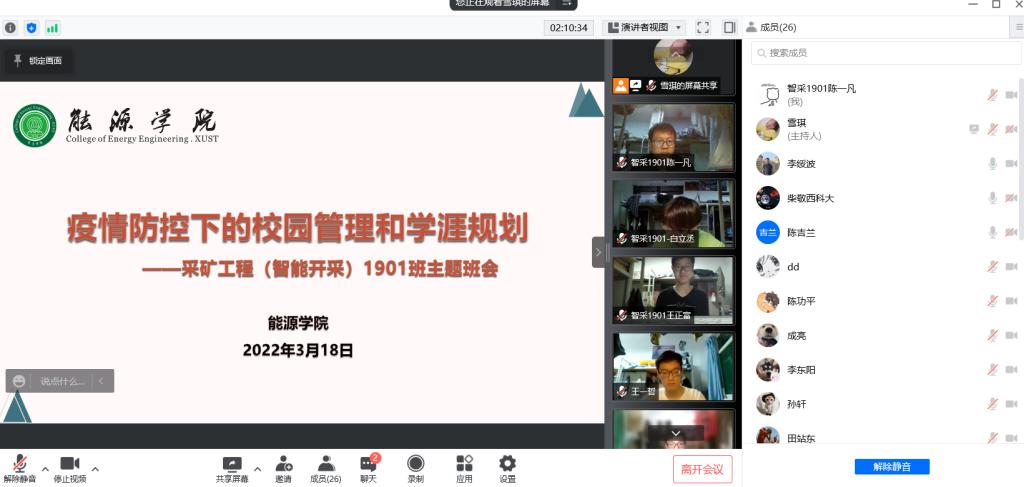Viewport: 1024px width, 487px height.
Task: Open 成员(26) members list in toolbar
Action: (326, 464)
